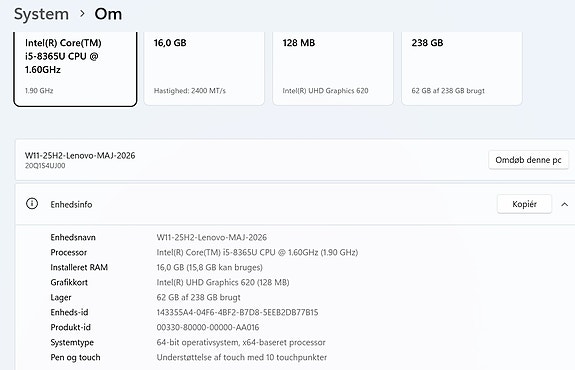Click the Enhedsinfo info circle icon

click(32, 204)
